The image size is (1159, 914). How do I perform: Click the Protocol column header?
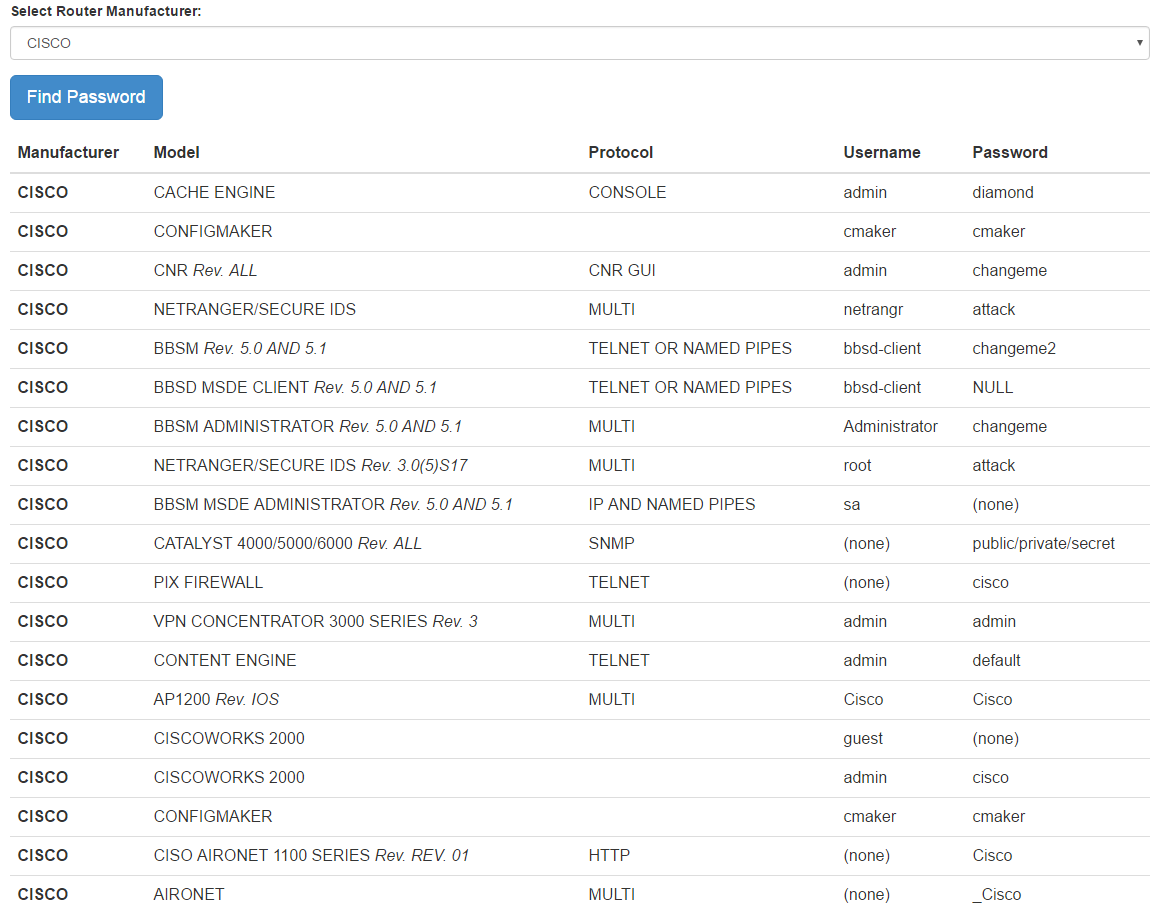[621, 152]
